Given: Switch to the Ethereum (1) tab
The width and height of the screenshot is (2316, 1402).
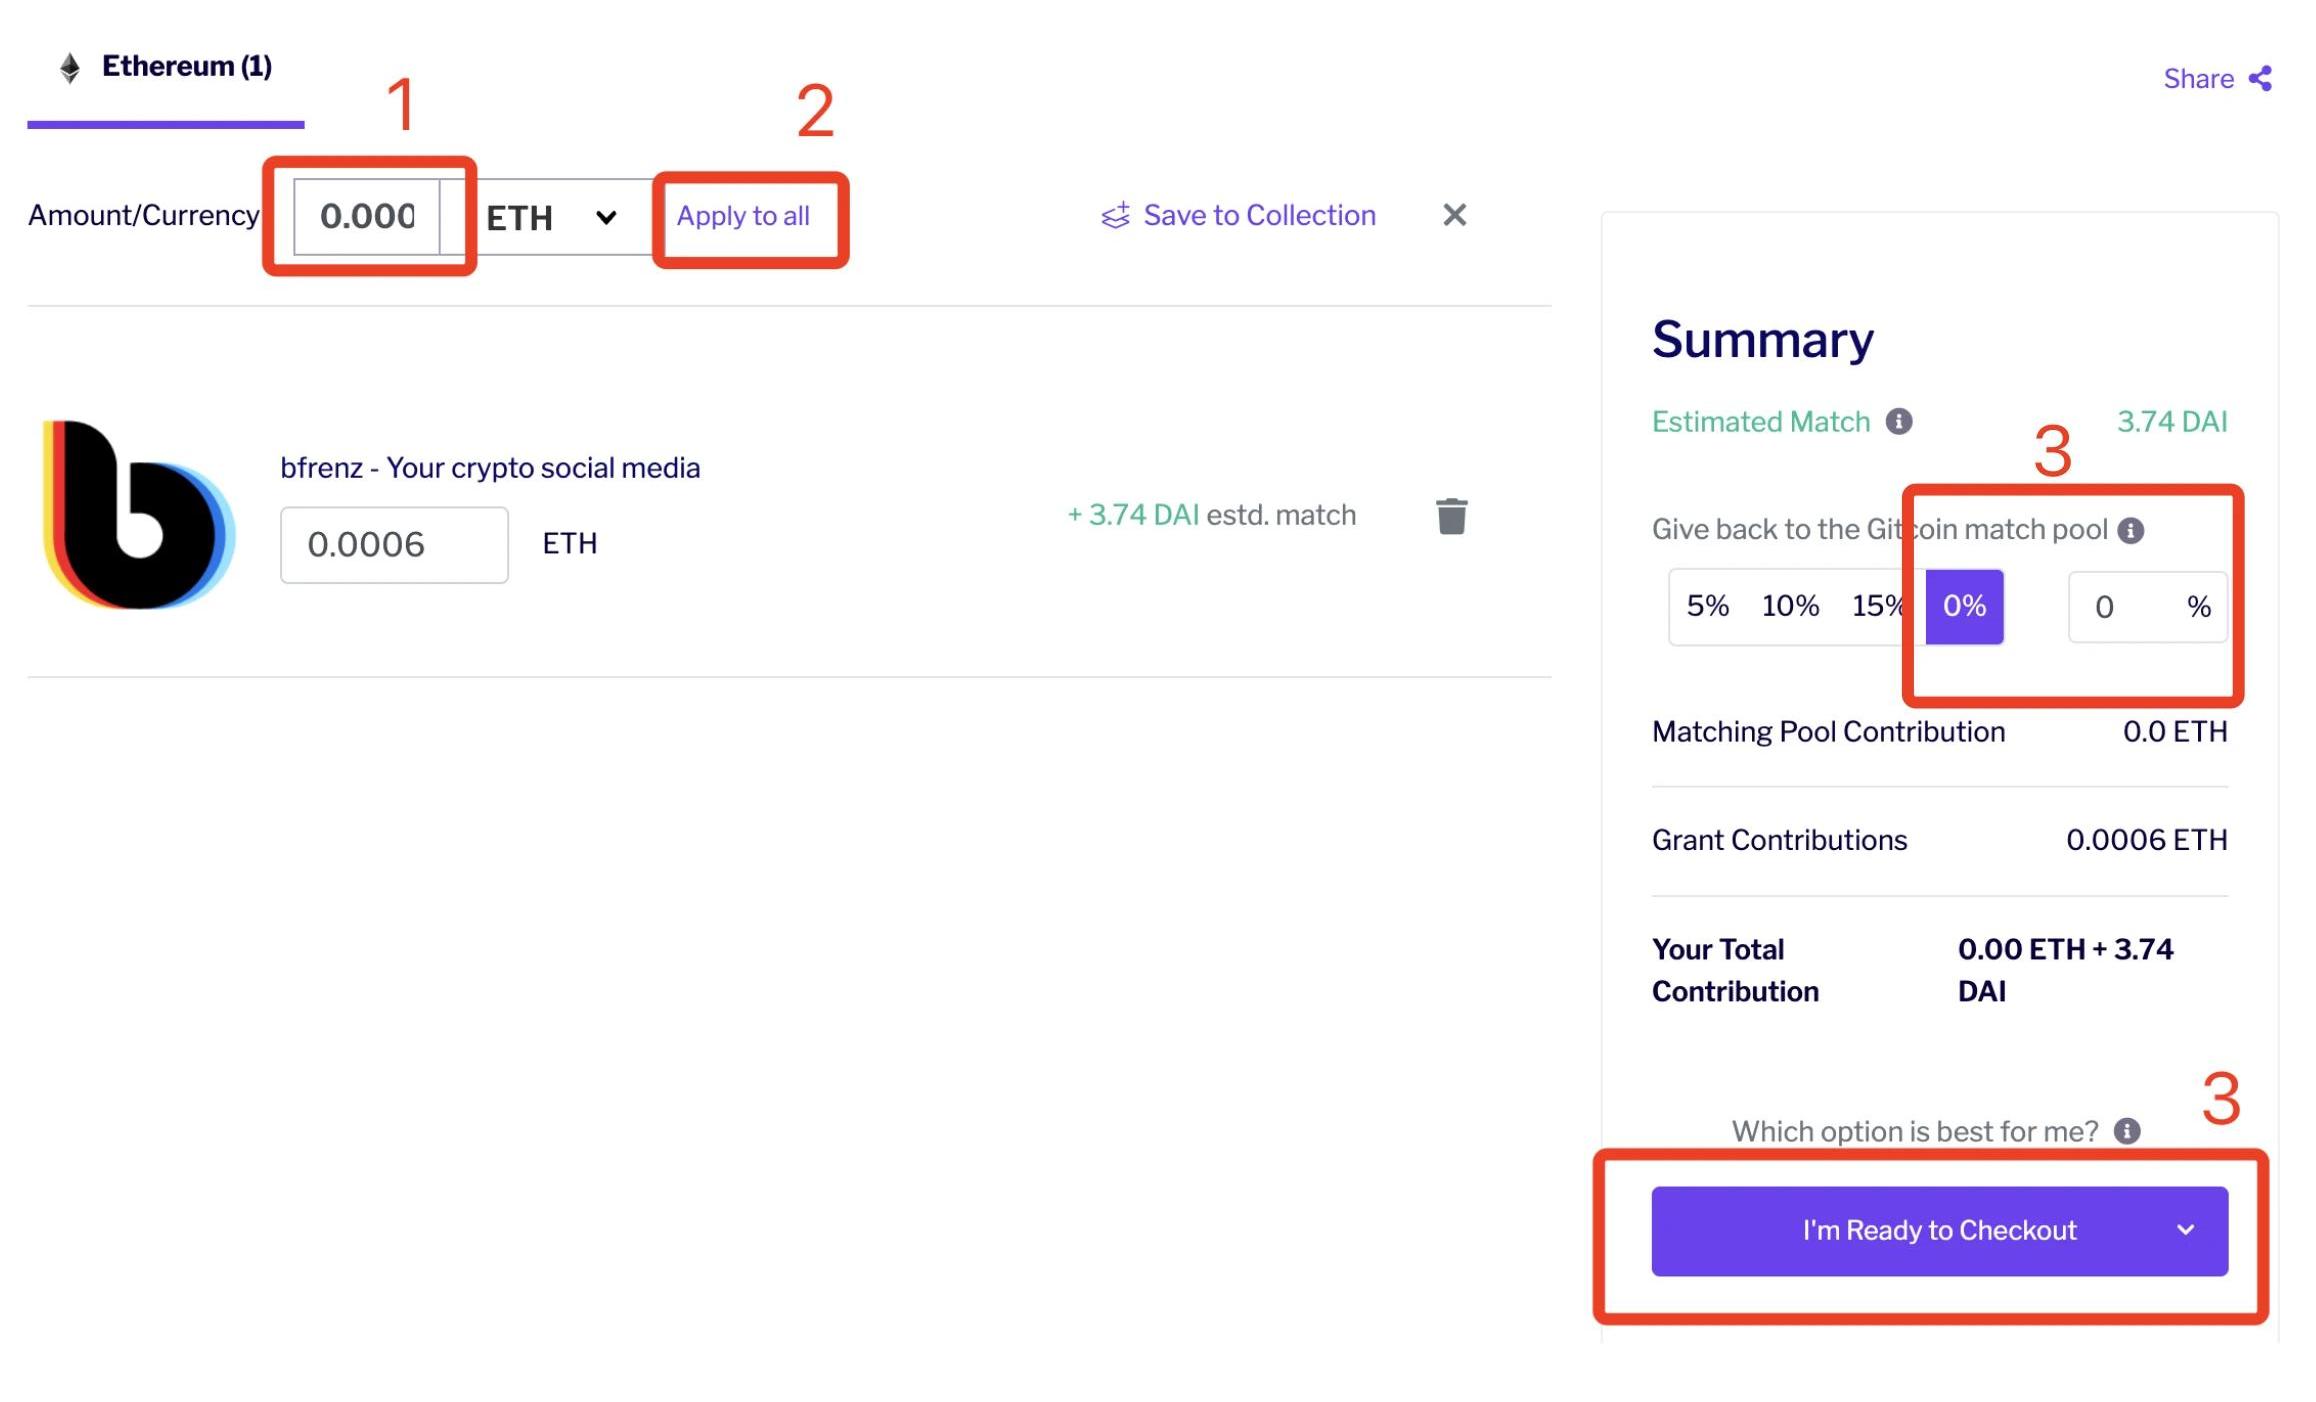Looking at the screenshot, I should click(186, 67).
